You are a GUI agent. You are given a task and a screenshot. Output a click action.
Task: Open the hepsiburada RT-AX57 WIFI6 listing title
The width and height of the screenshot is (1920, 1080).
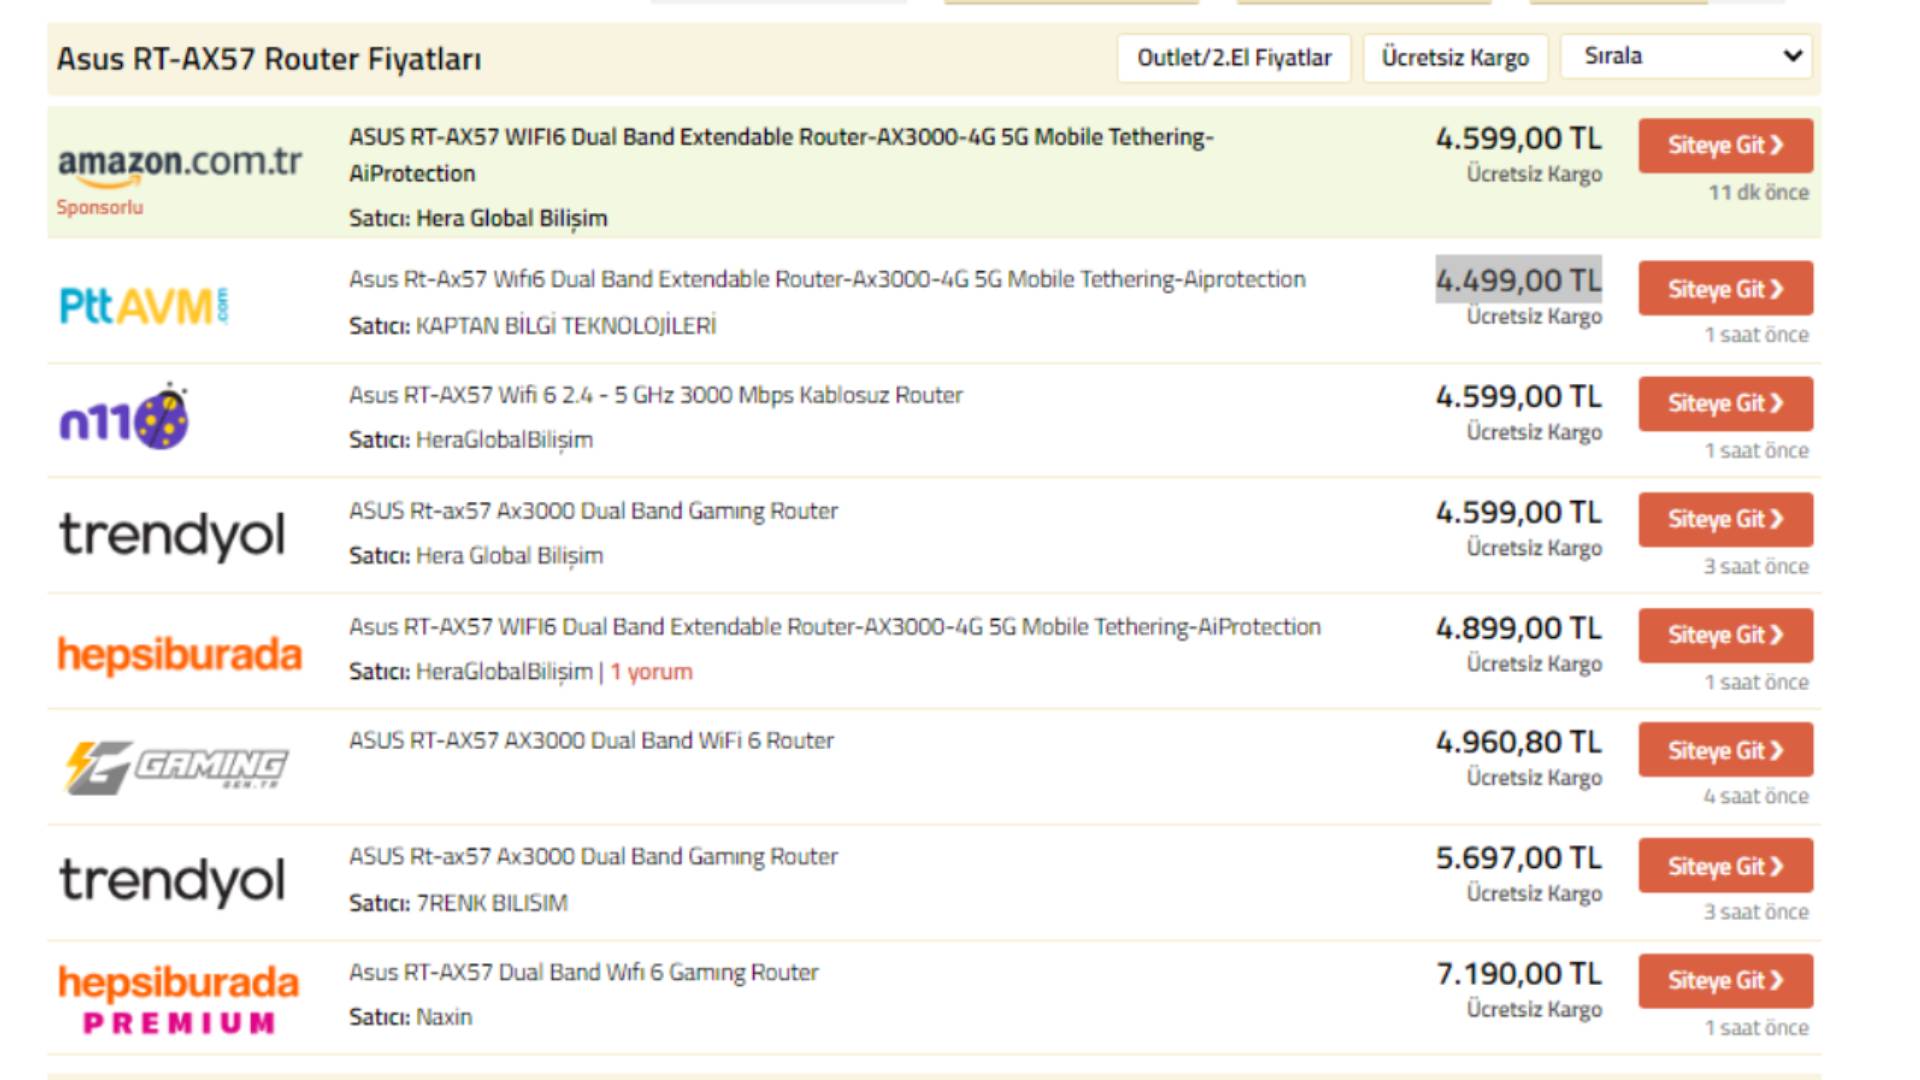[835, 627]
